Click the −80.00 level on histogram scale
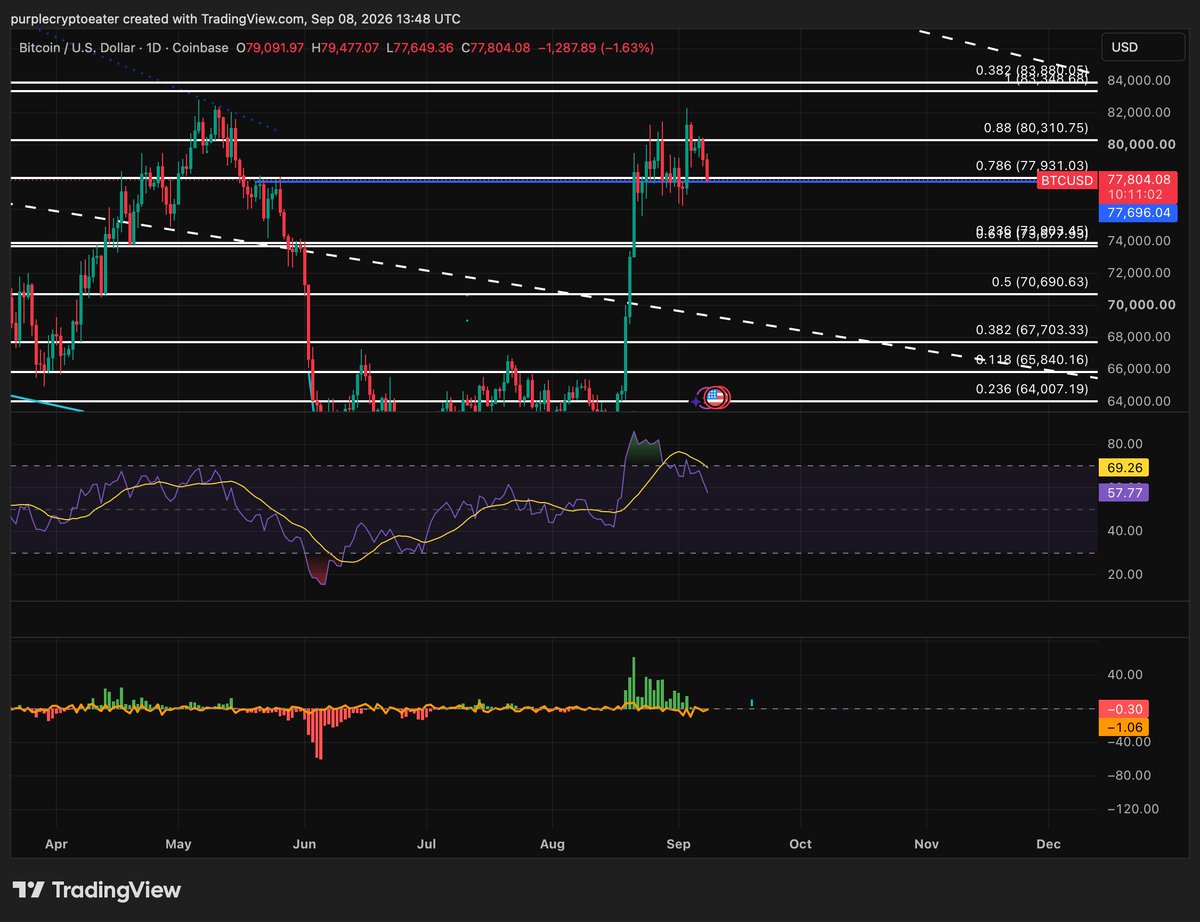Viewport: 1200px width, 922px height. point(1129,775)
